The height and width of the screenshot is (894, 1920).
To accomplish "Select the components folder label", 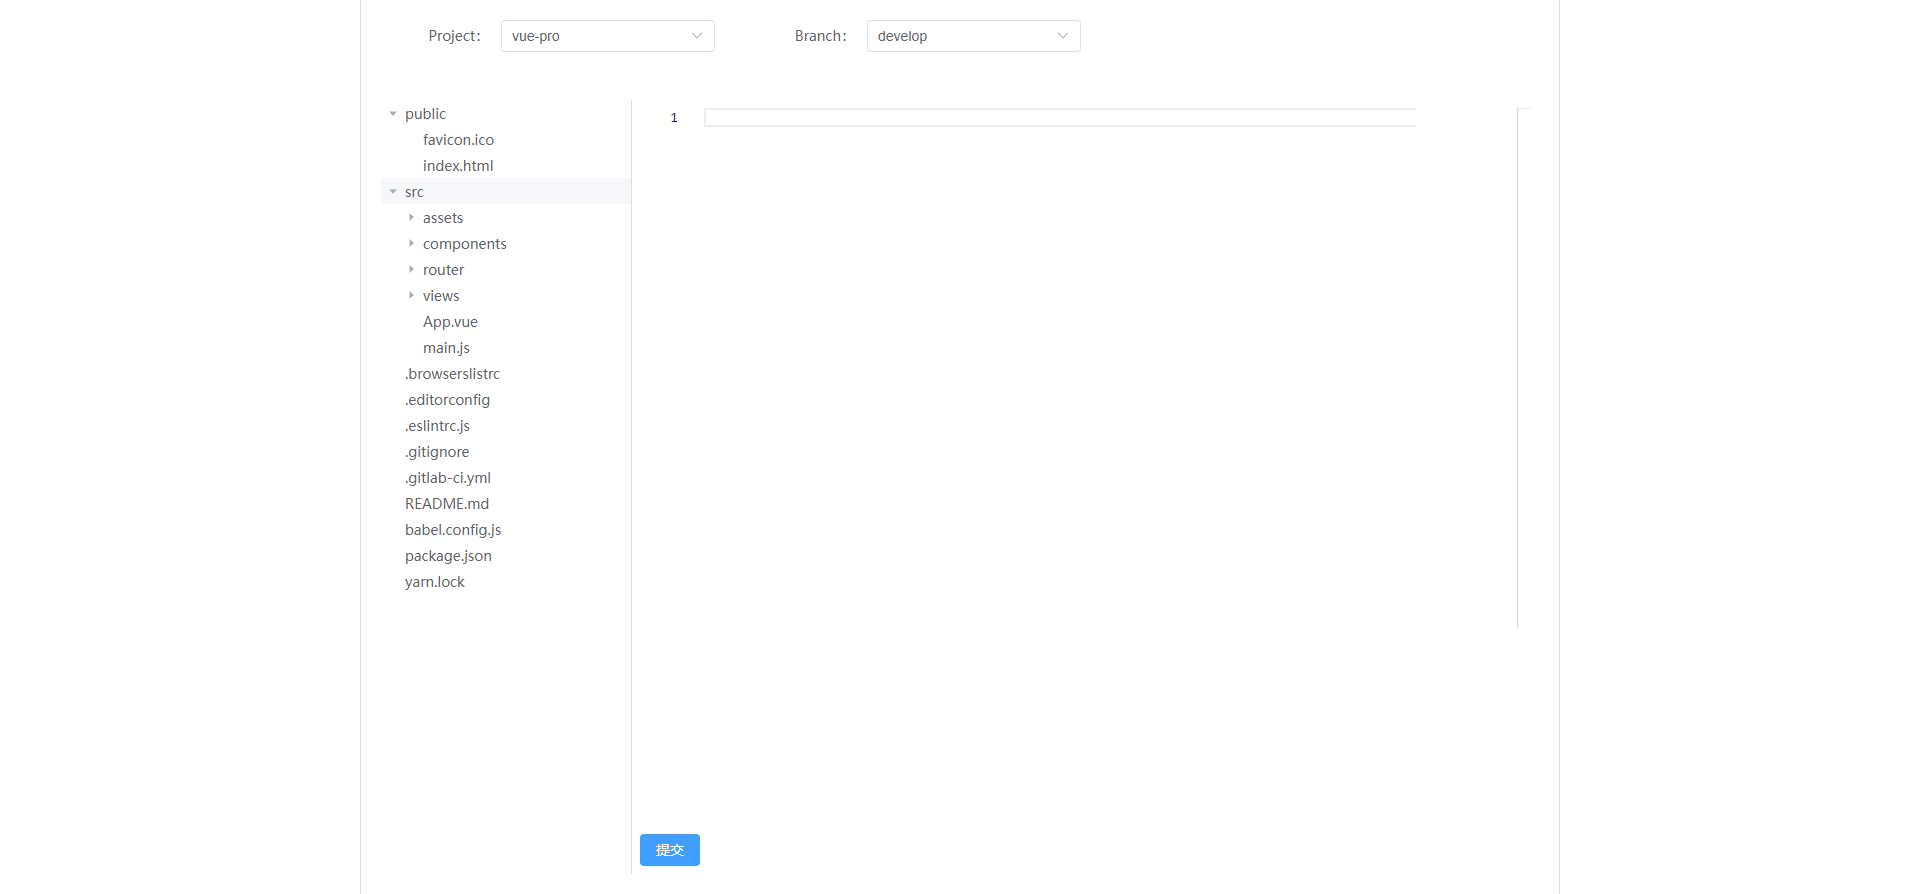I will click(x=465, y=244).
